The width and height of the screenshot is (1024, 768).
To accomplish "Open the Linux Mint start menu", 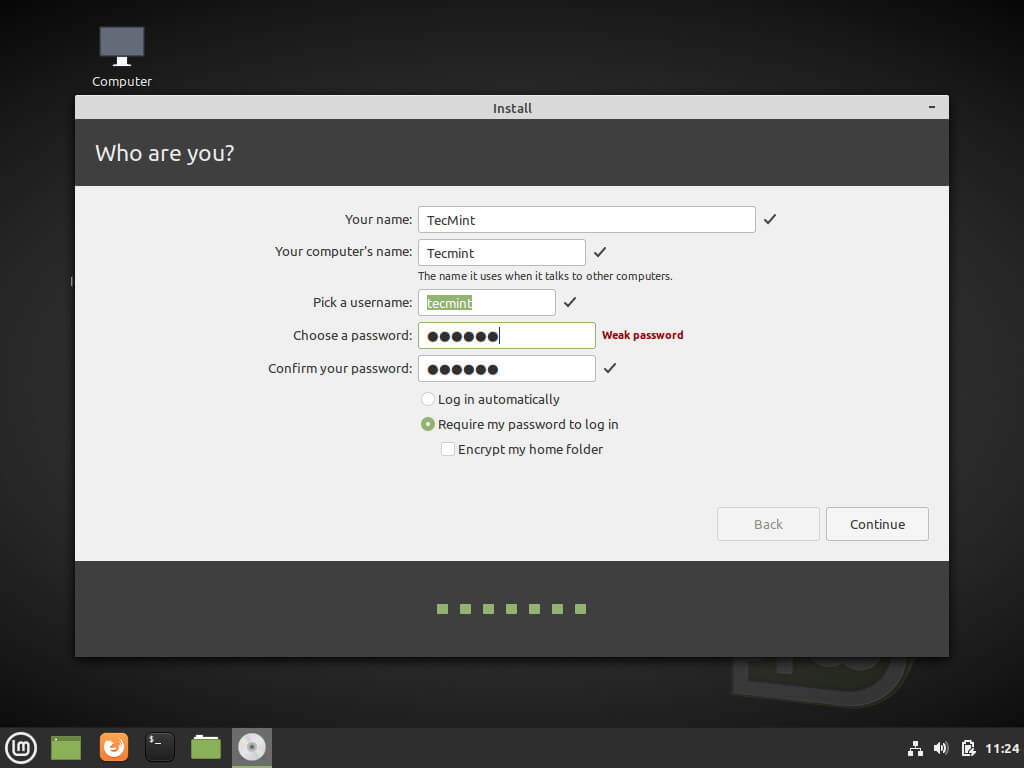I will click(21, 748).
